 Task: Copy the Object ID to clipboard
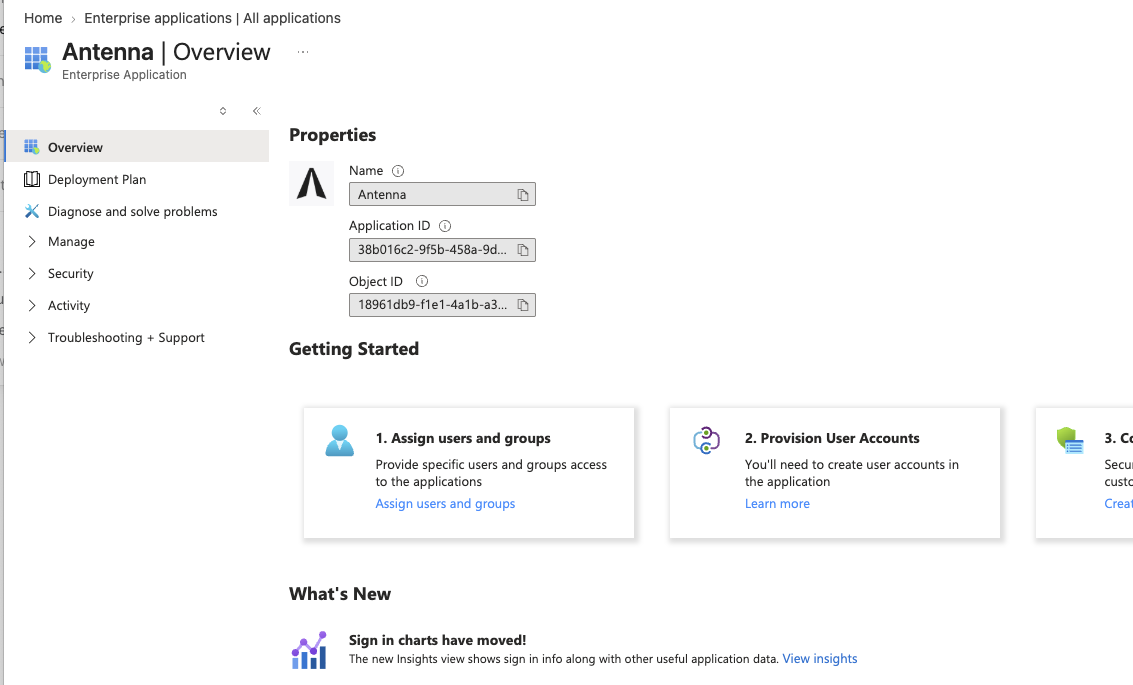tap(522, 305)
